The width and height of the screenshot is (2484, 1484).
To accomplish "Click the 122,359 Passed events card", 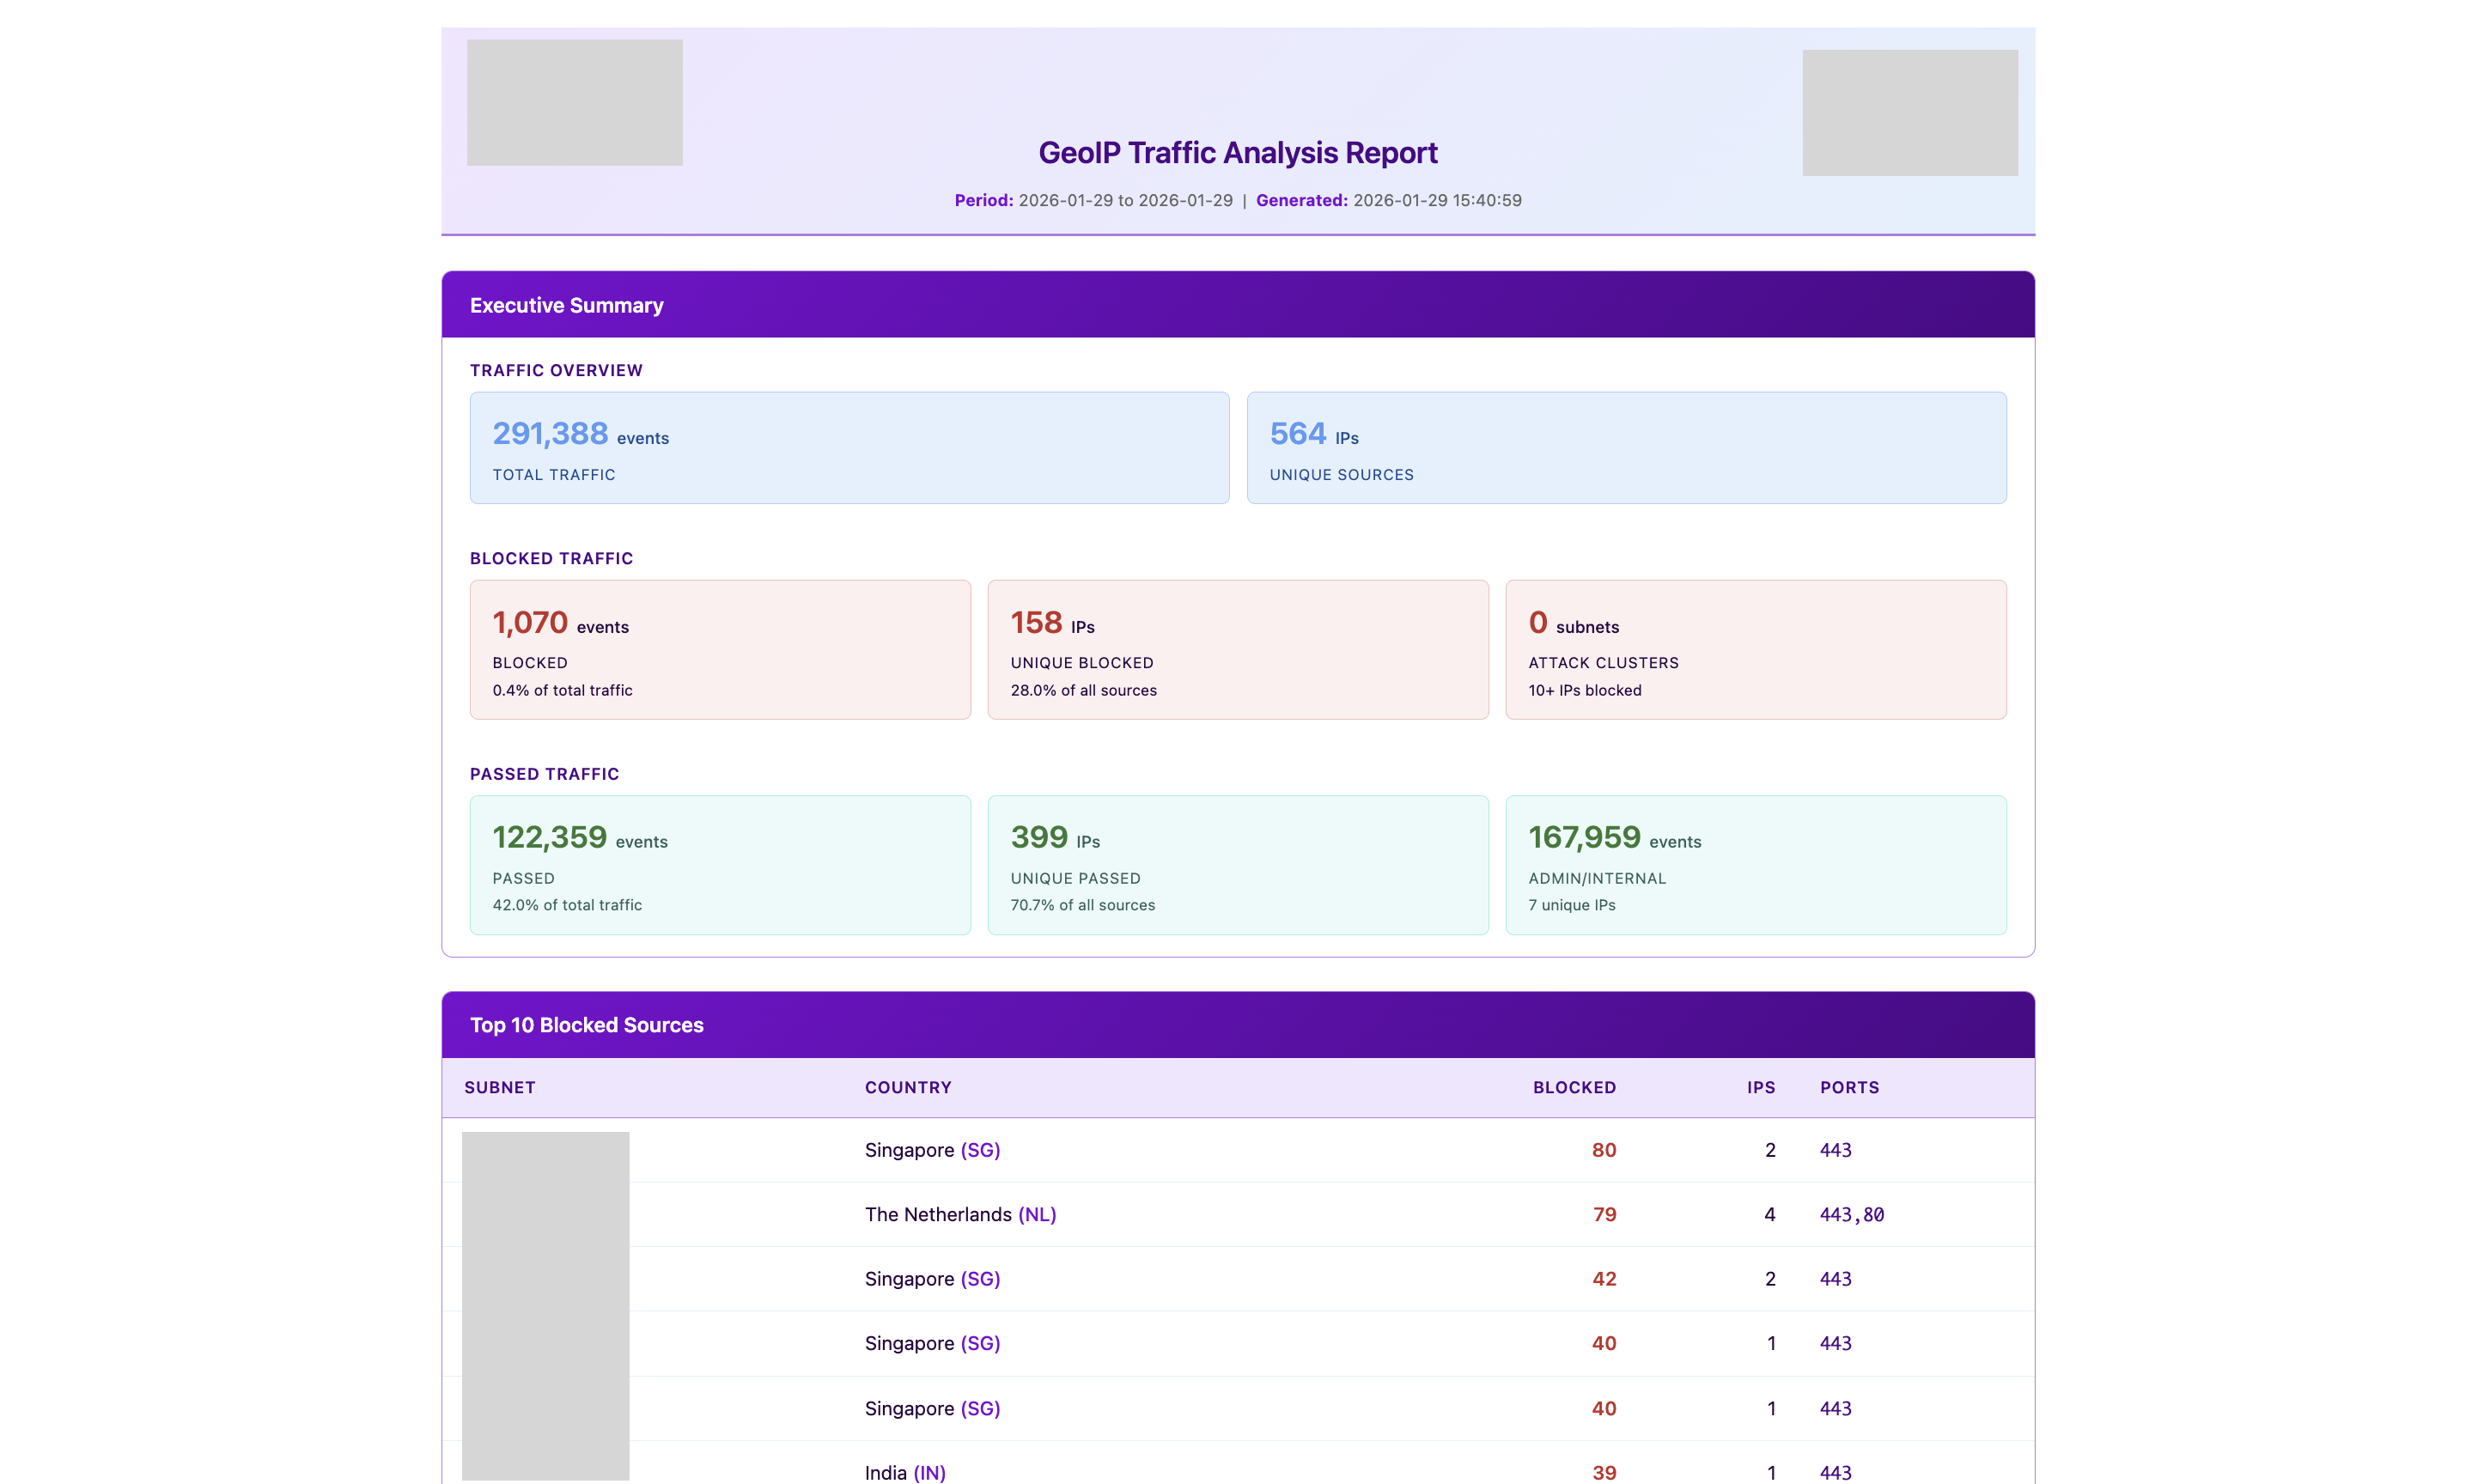I will pyautogui.click(x=720, y=865).
